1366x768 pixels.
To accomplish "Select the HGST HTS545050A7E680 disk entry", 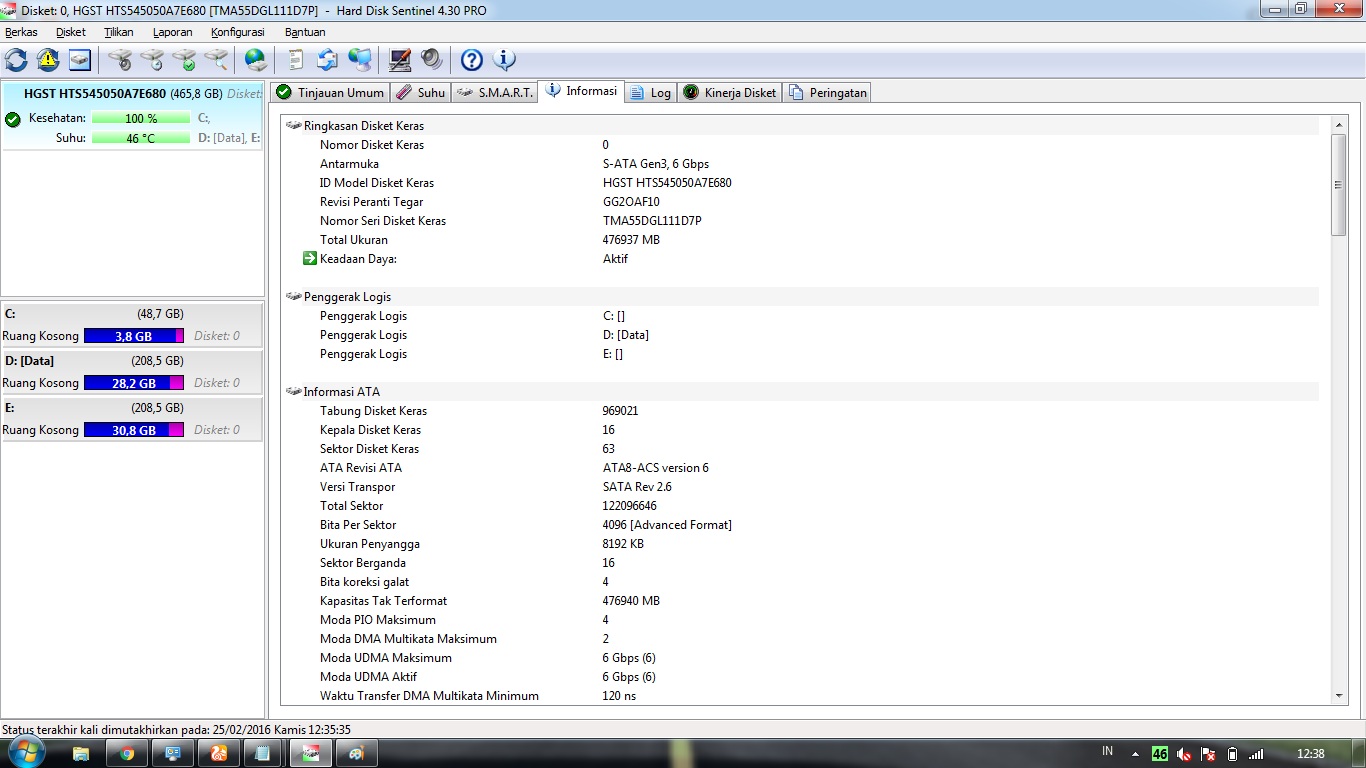I will tap(133, 116).
